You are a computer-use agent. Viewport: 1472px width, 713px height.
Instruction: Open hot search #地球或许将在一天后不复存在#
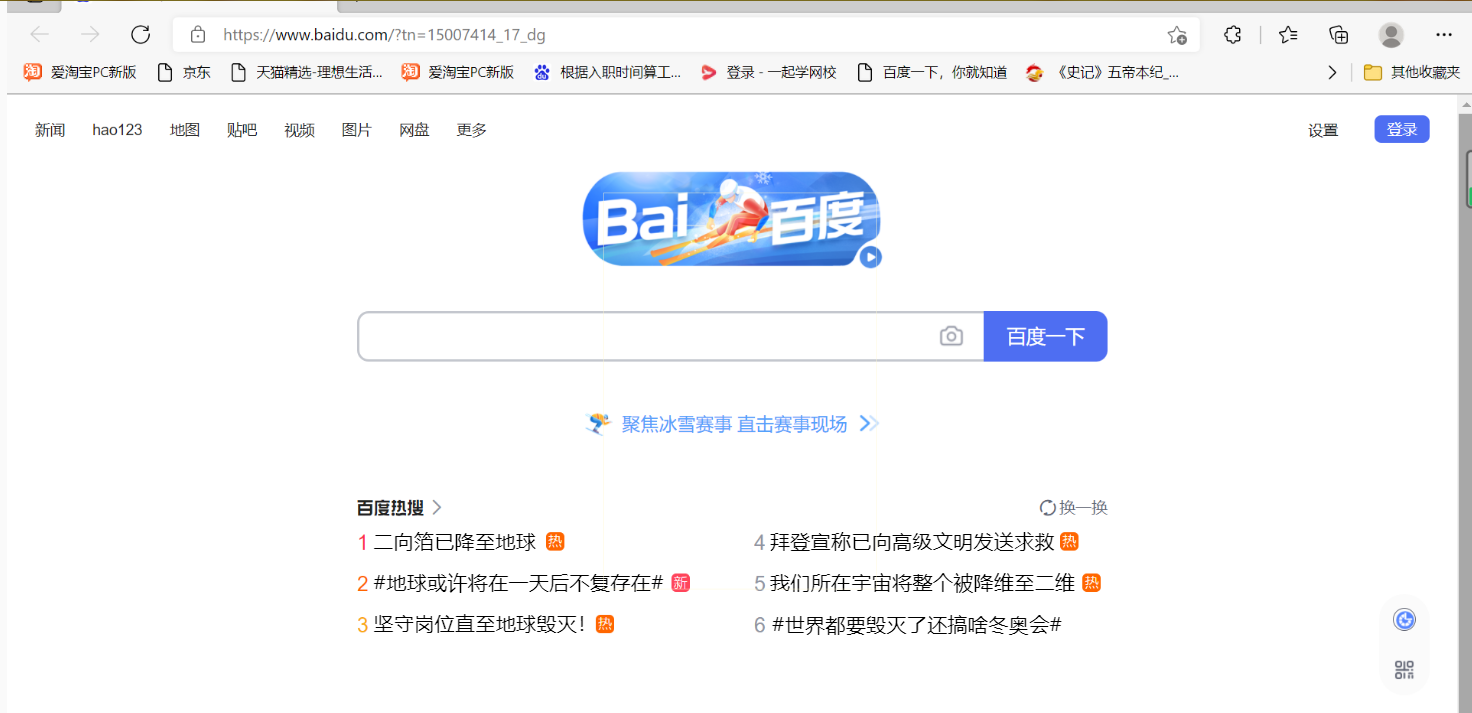518,583
